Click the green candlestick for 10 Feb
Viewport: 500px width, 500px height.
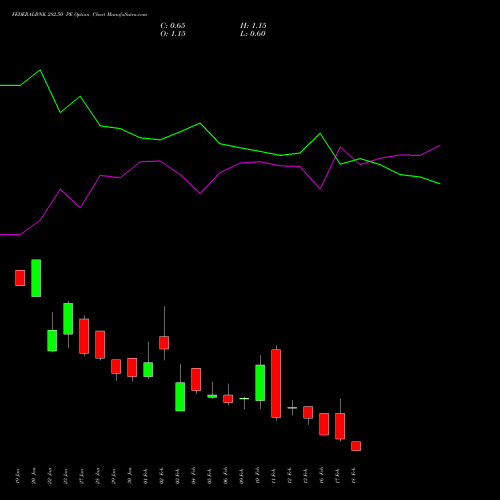pos(260,383)
